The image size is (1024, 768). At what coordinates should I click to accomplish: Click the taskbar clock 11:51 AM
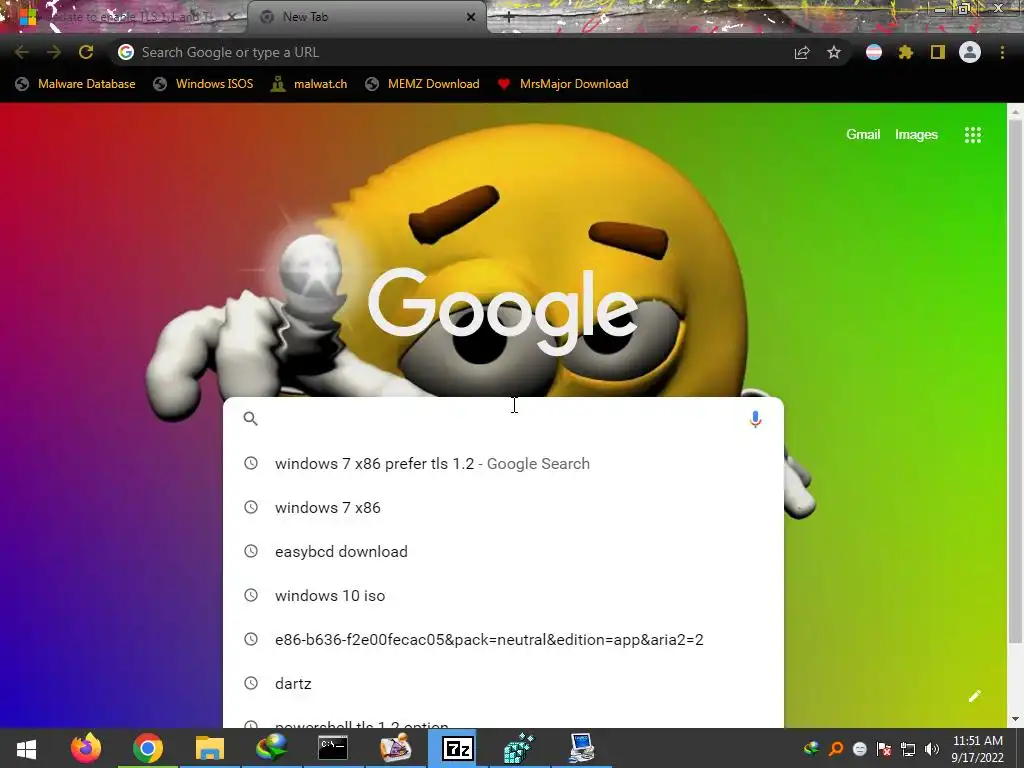978,741
